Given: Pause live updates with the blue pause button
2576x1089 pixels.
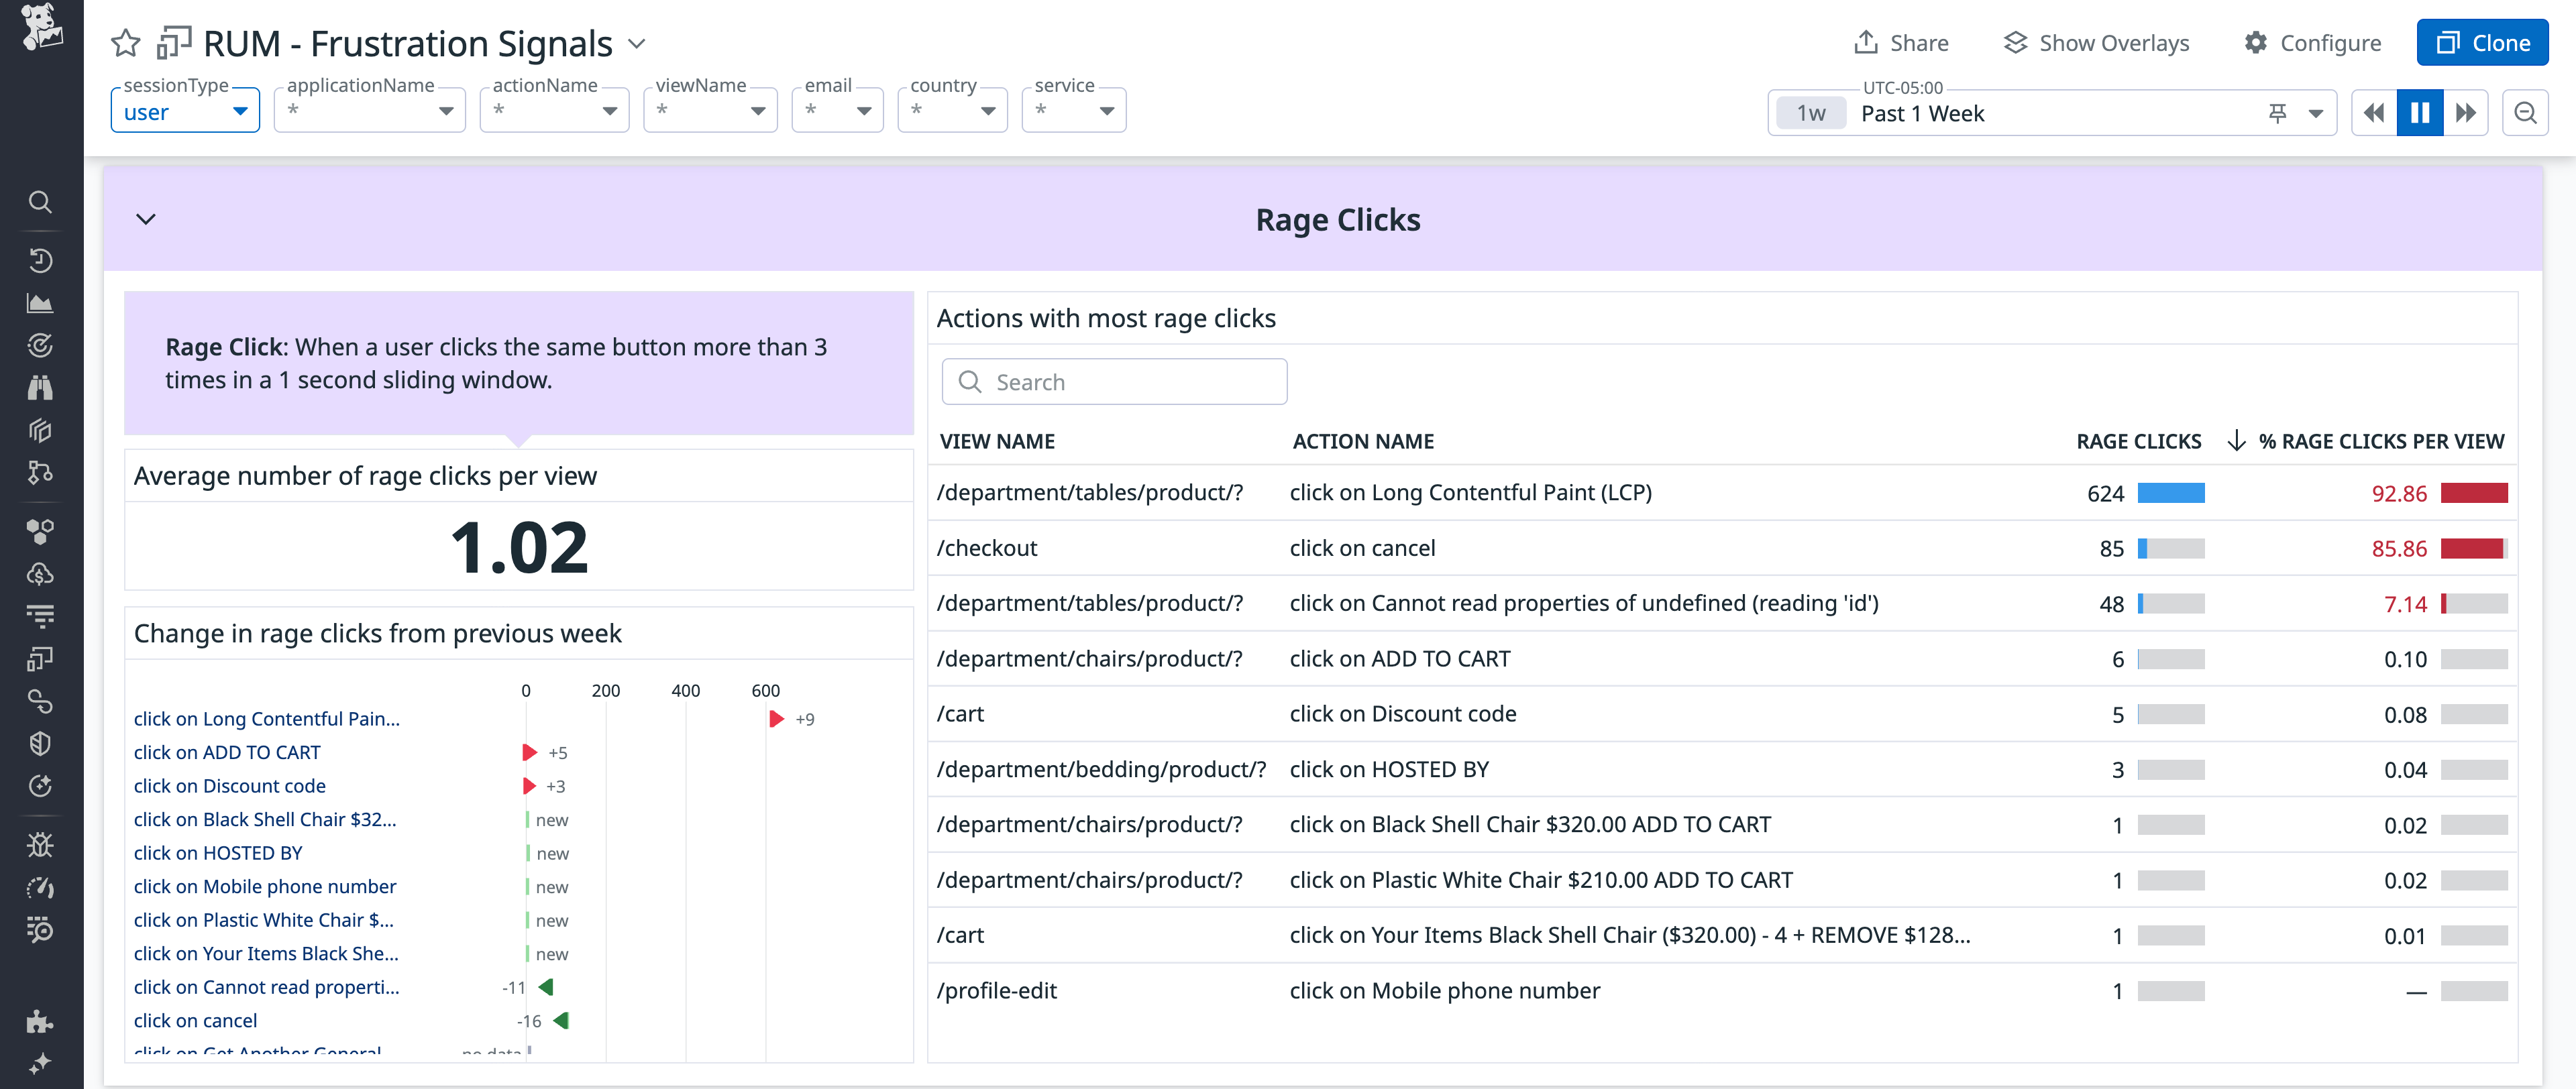Looking at the screenshot, I should tap(2419, 112).
